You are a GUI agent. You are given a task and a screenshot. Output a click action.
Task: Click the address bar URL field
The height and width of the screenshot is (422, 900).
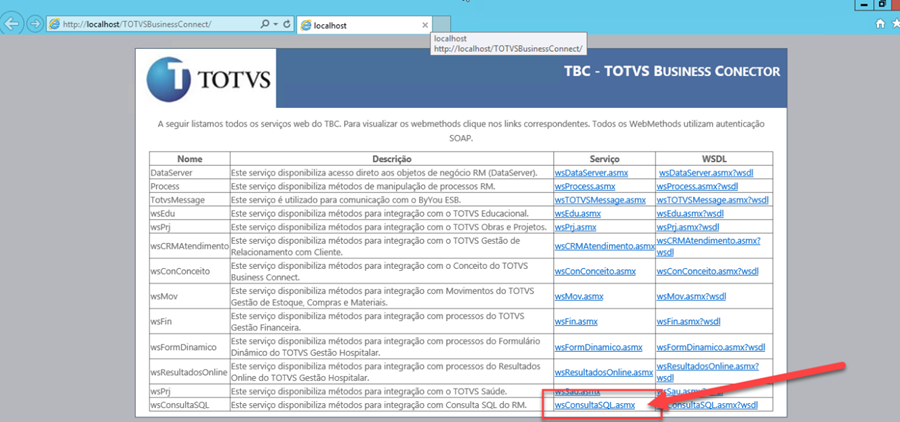153,25
